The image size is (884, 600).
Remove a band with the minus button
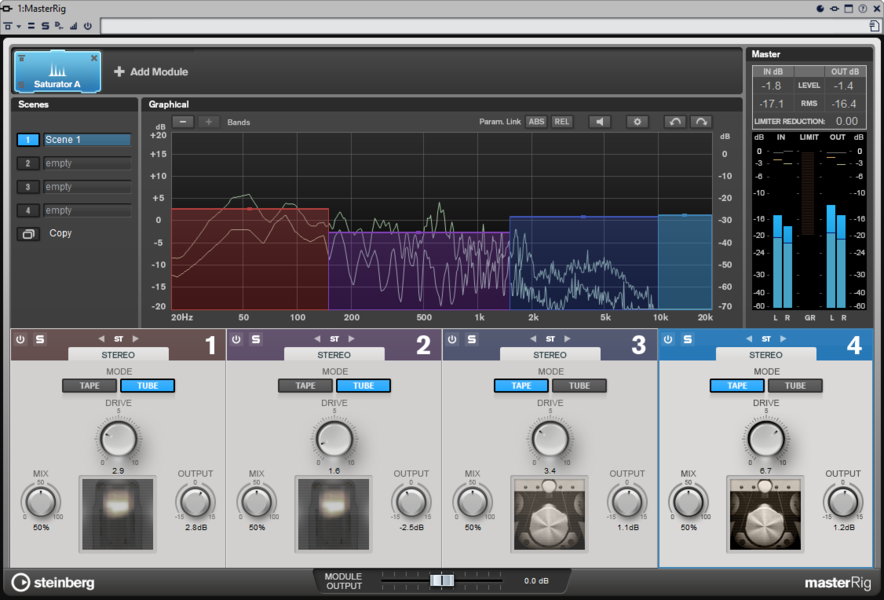pyautogui.click(x=183, y=122)
